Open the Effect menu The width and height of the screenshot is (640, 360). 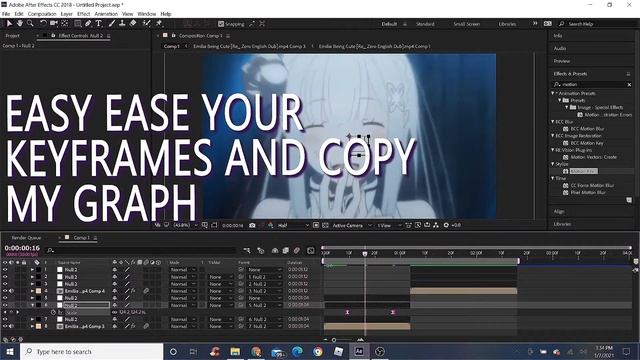[83, 14]
